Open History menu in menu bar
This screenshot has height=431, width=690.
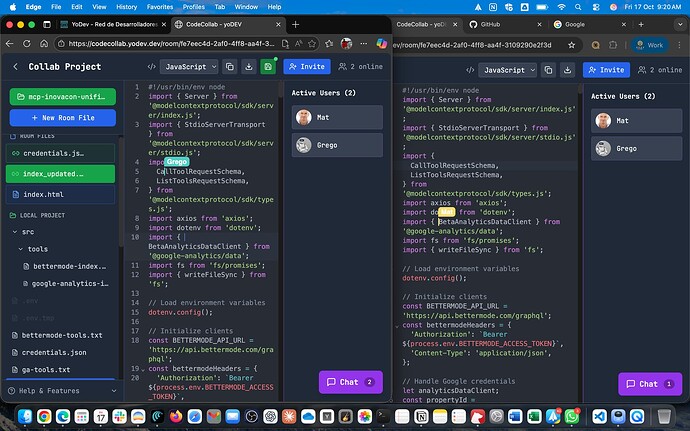(x=126, y=7)
